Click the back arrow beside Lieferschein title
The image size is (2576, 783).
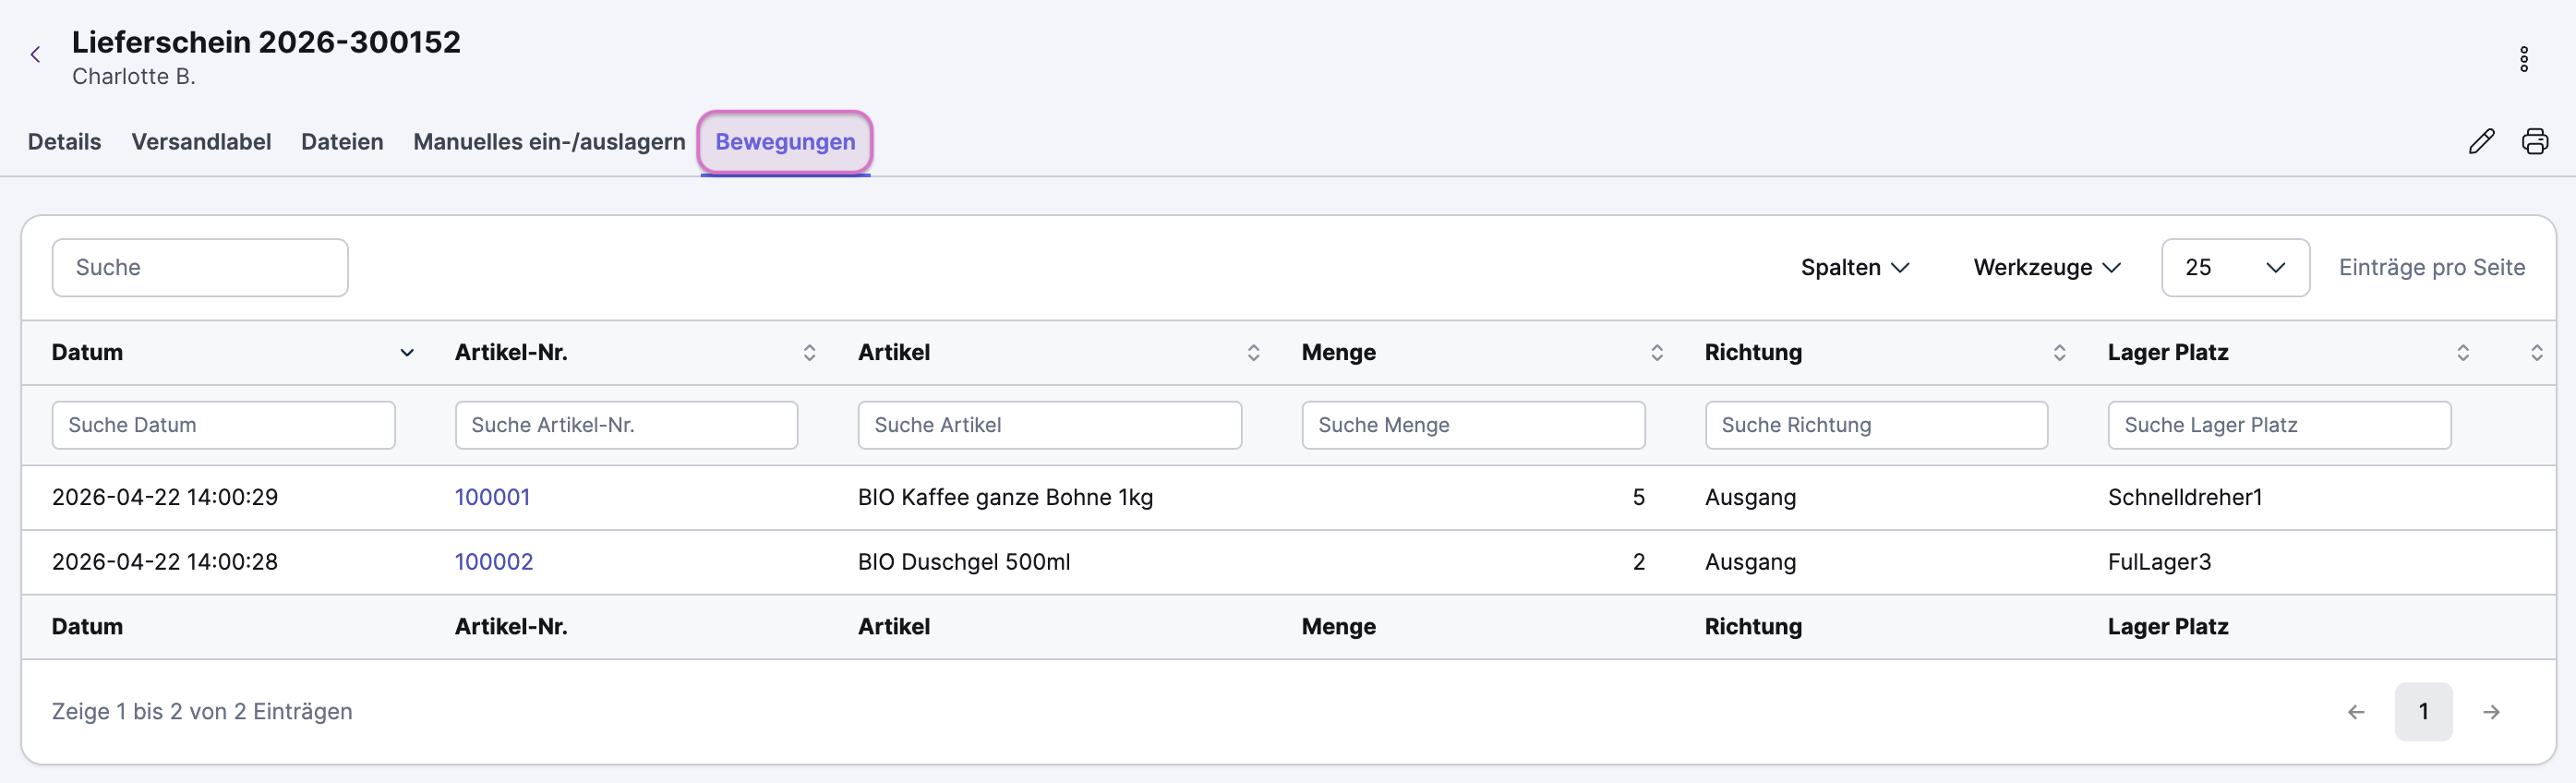(x=36, y=55)
